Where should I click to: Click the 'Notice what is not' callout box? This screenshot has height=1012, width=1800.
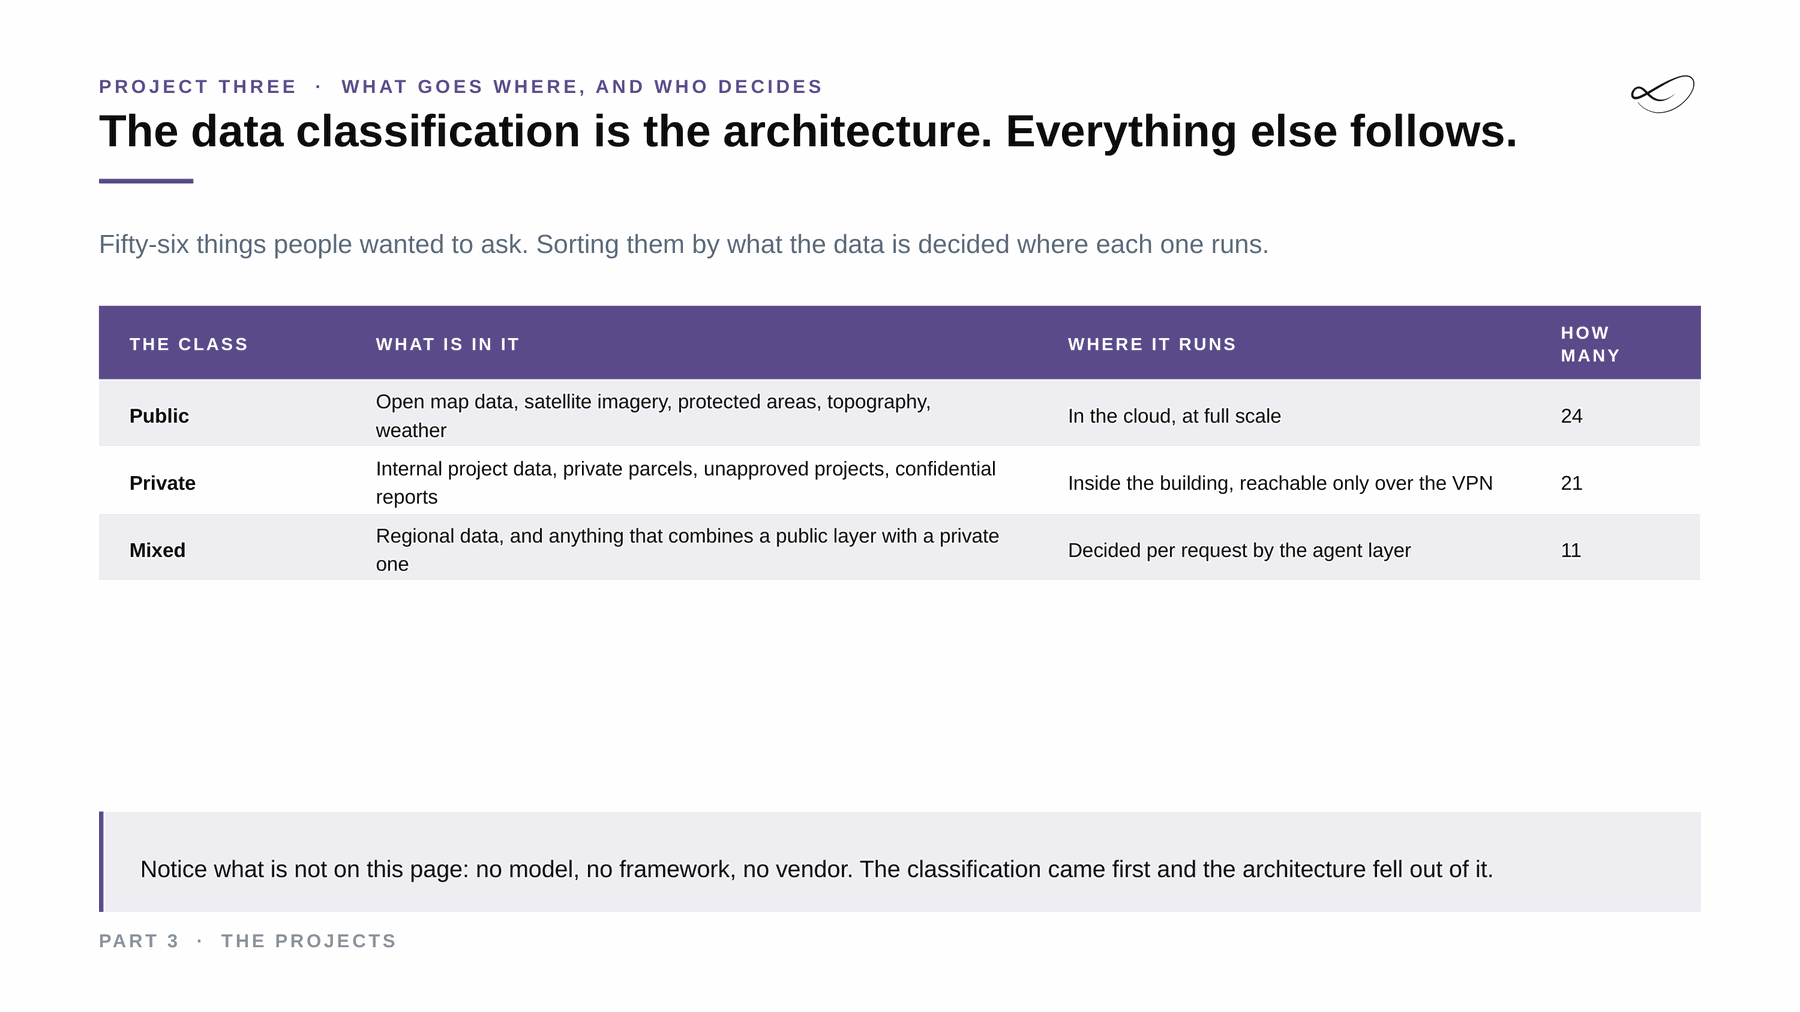pos(900,862)
